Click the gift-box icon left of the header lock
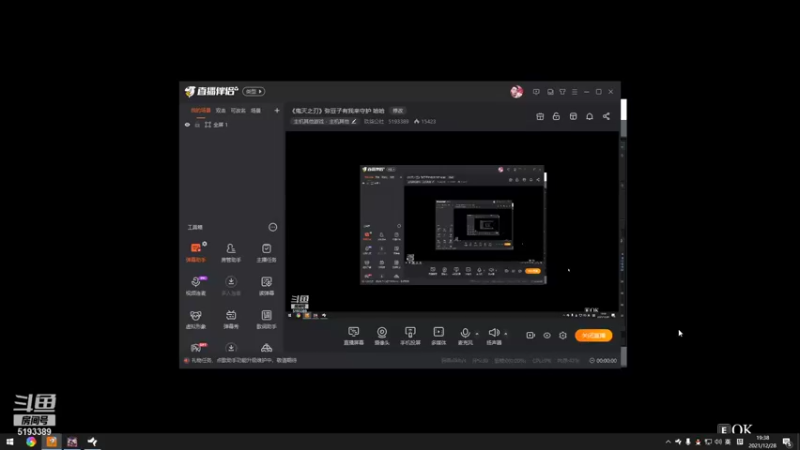 [540, 116]
